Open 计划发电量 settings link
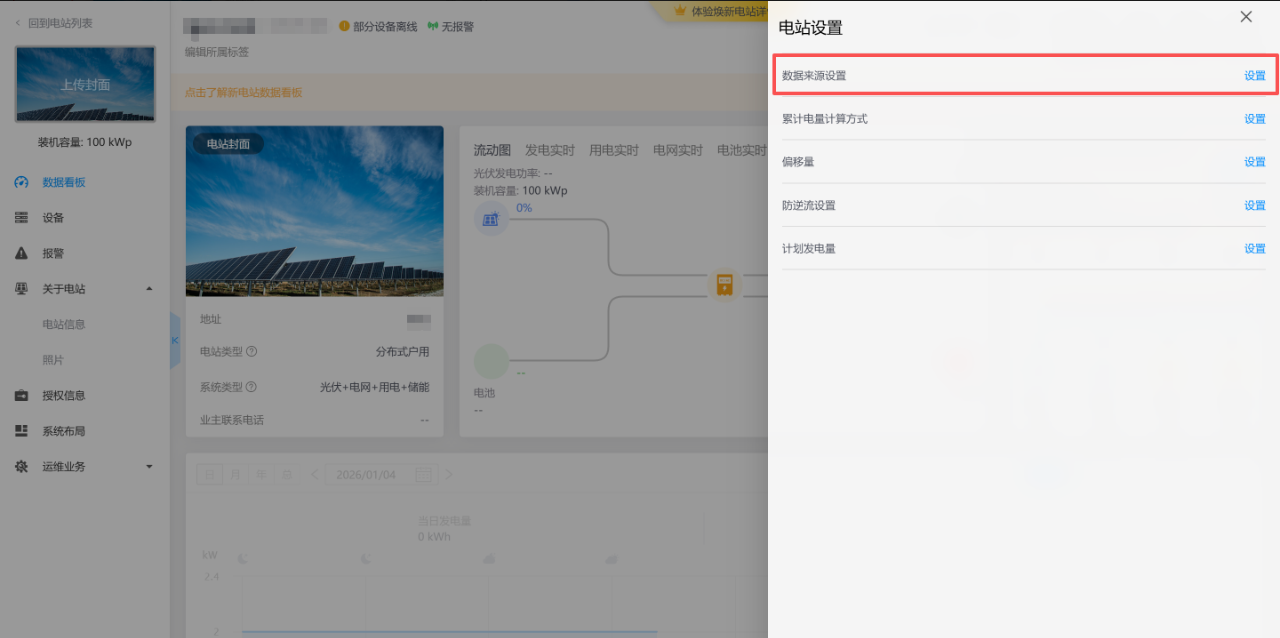The width and height of the screenshot is (1280, 638). click(1254, 249)
